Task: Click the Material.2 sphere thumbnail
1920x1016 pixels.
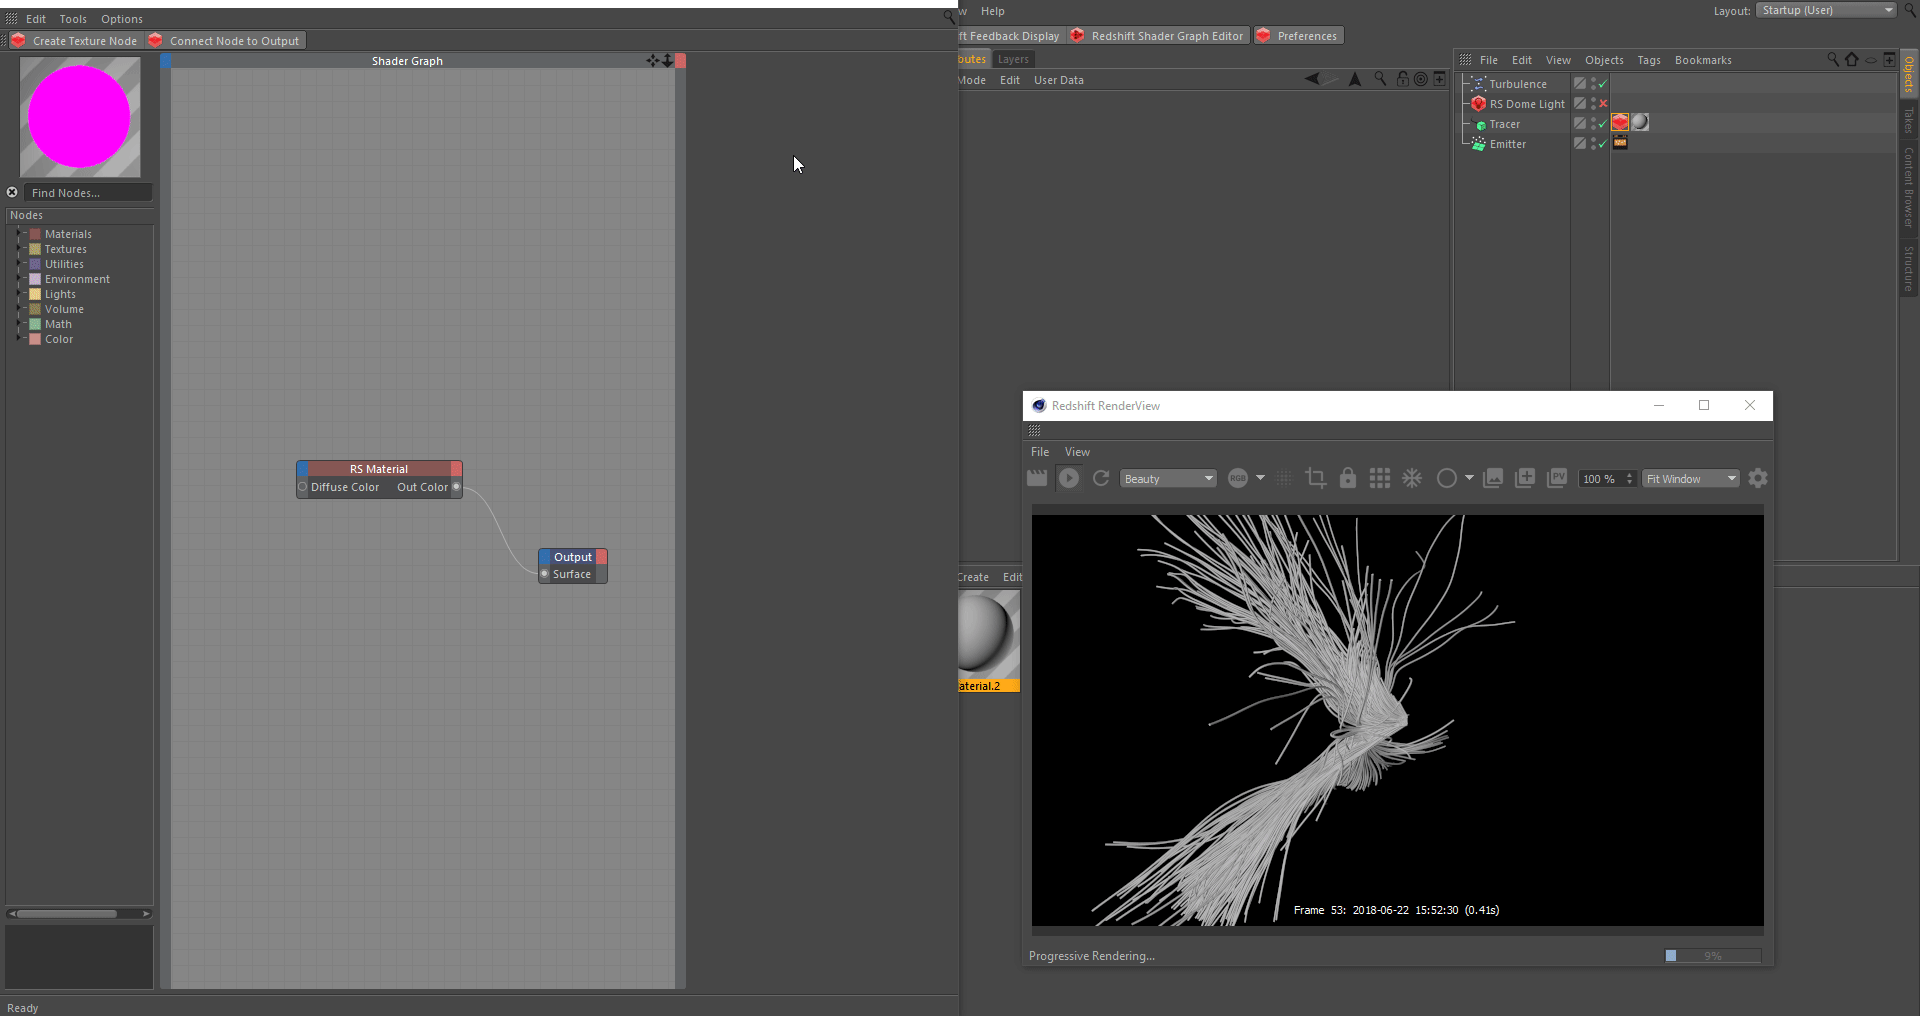Action: click(988, 634)
